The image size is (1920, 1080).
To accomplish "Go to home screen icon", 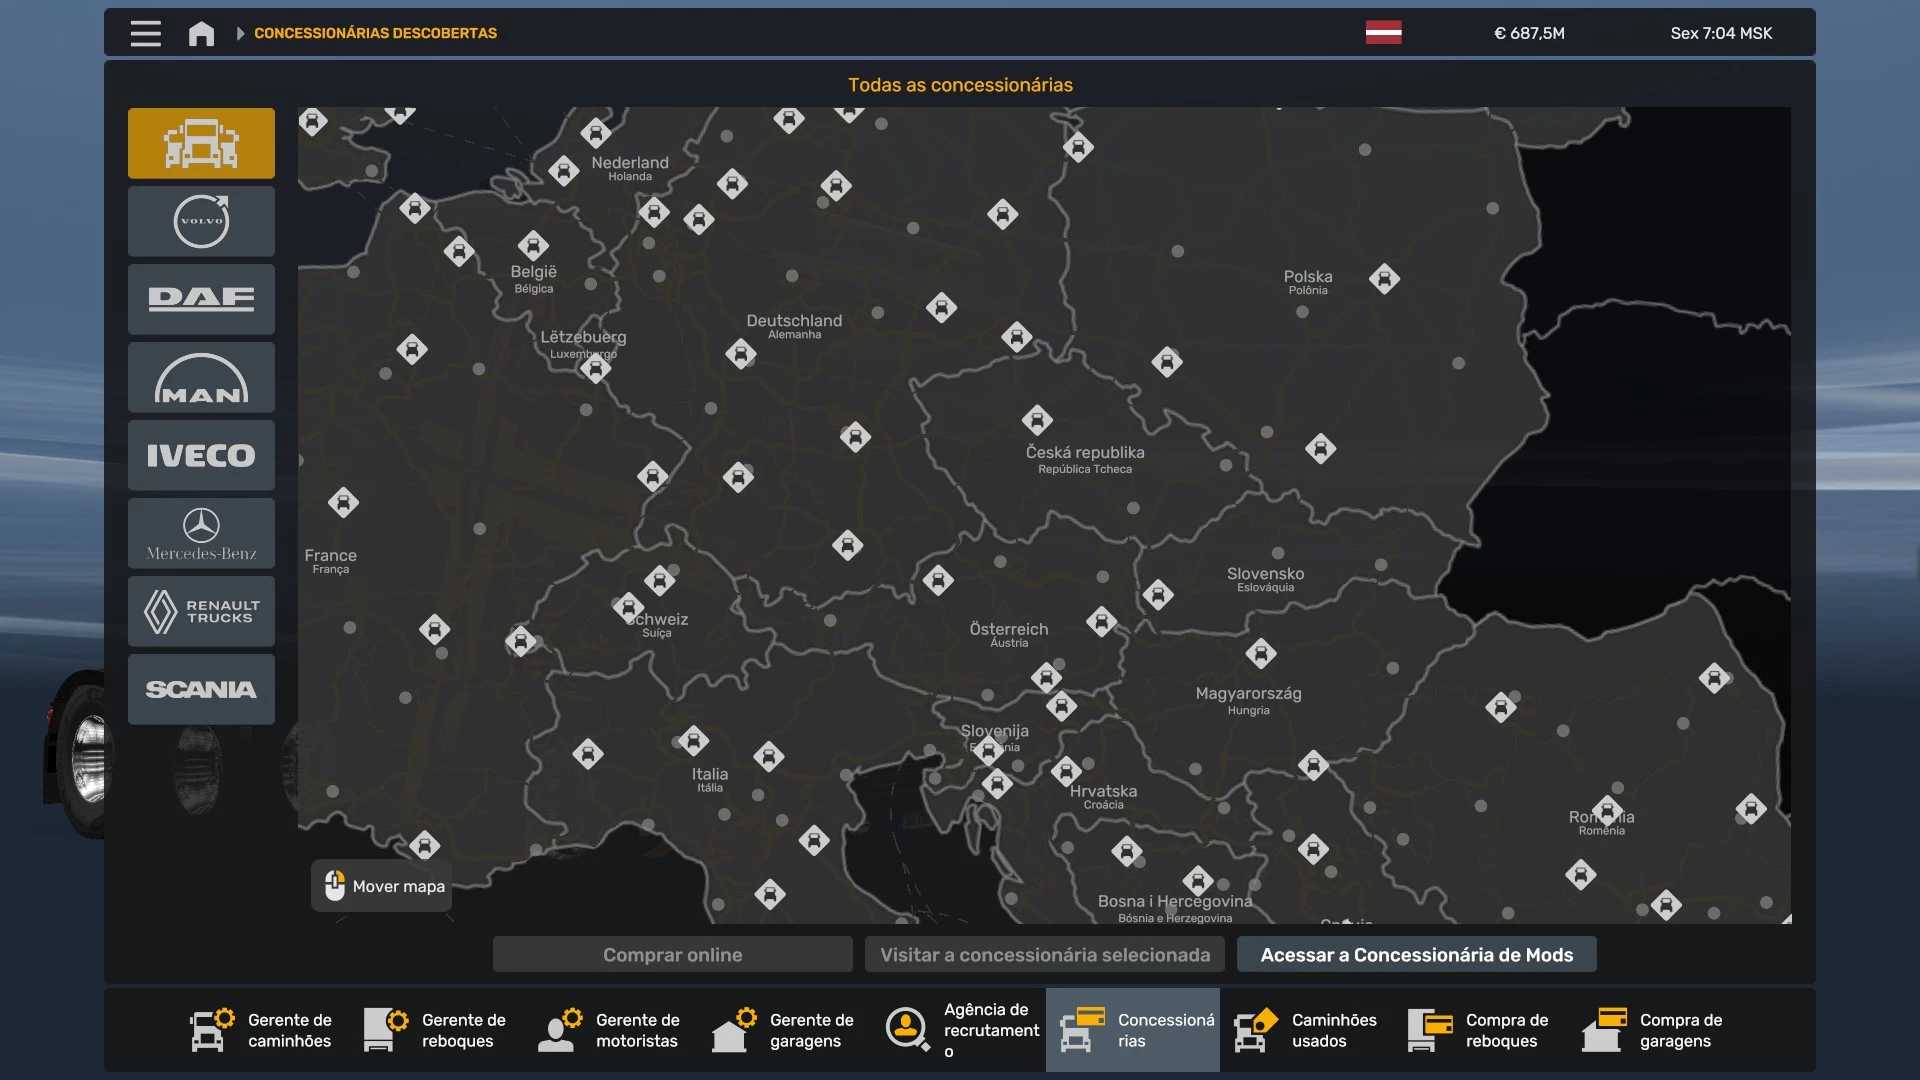I will [x=201, y=33].
